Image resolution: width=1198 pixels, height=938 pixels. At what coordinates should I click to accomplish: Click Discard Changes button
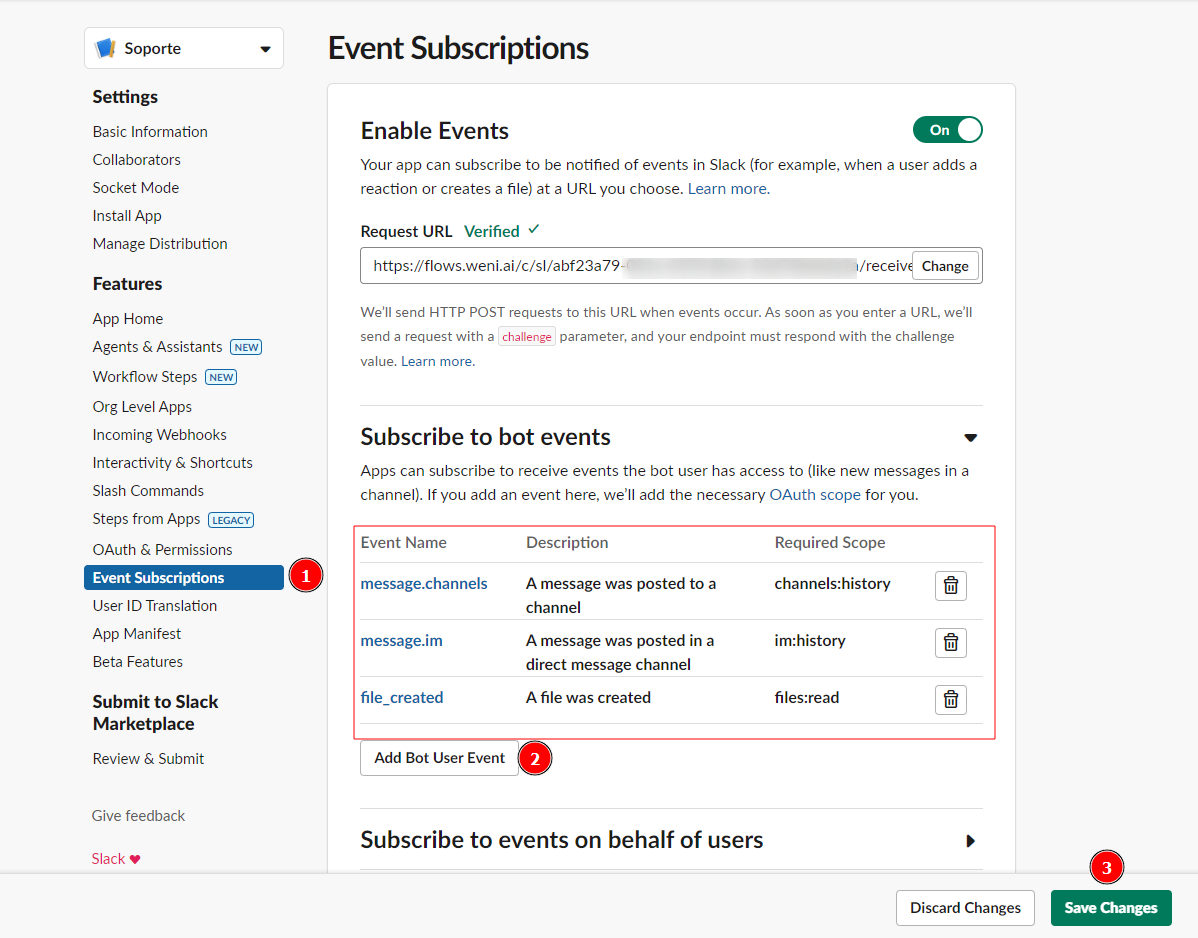click(965, 908)
